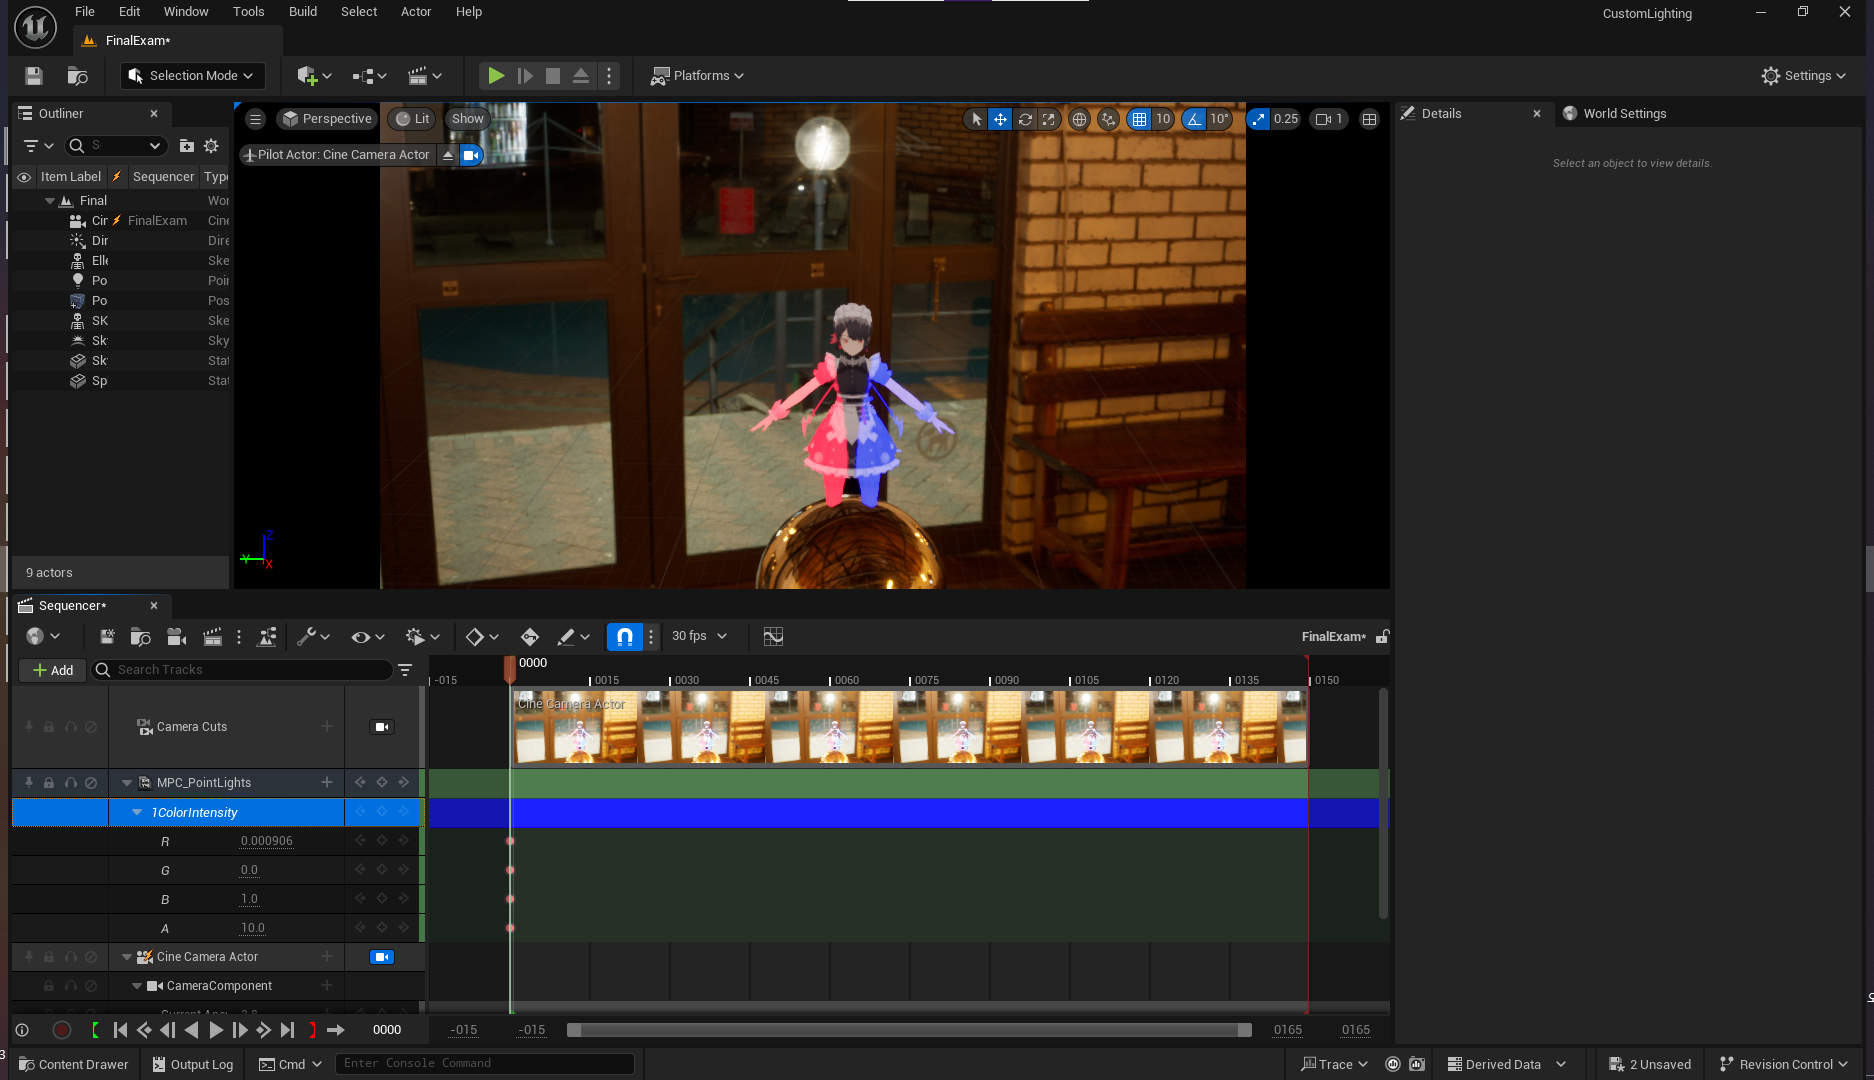Click the Sequencer timeline range scrollbar
Screen dimensions: 1874x1080
click(909, 1030)
